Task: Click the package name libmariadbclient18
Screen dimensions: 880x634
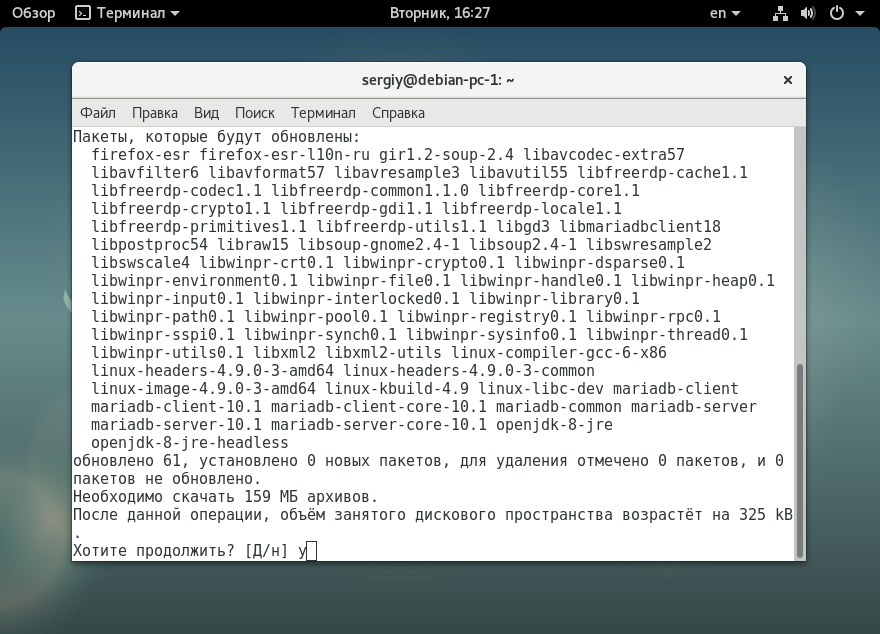Action: coord(640,227)
